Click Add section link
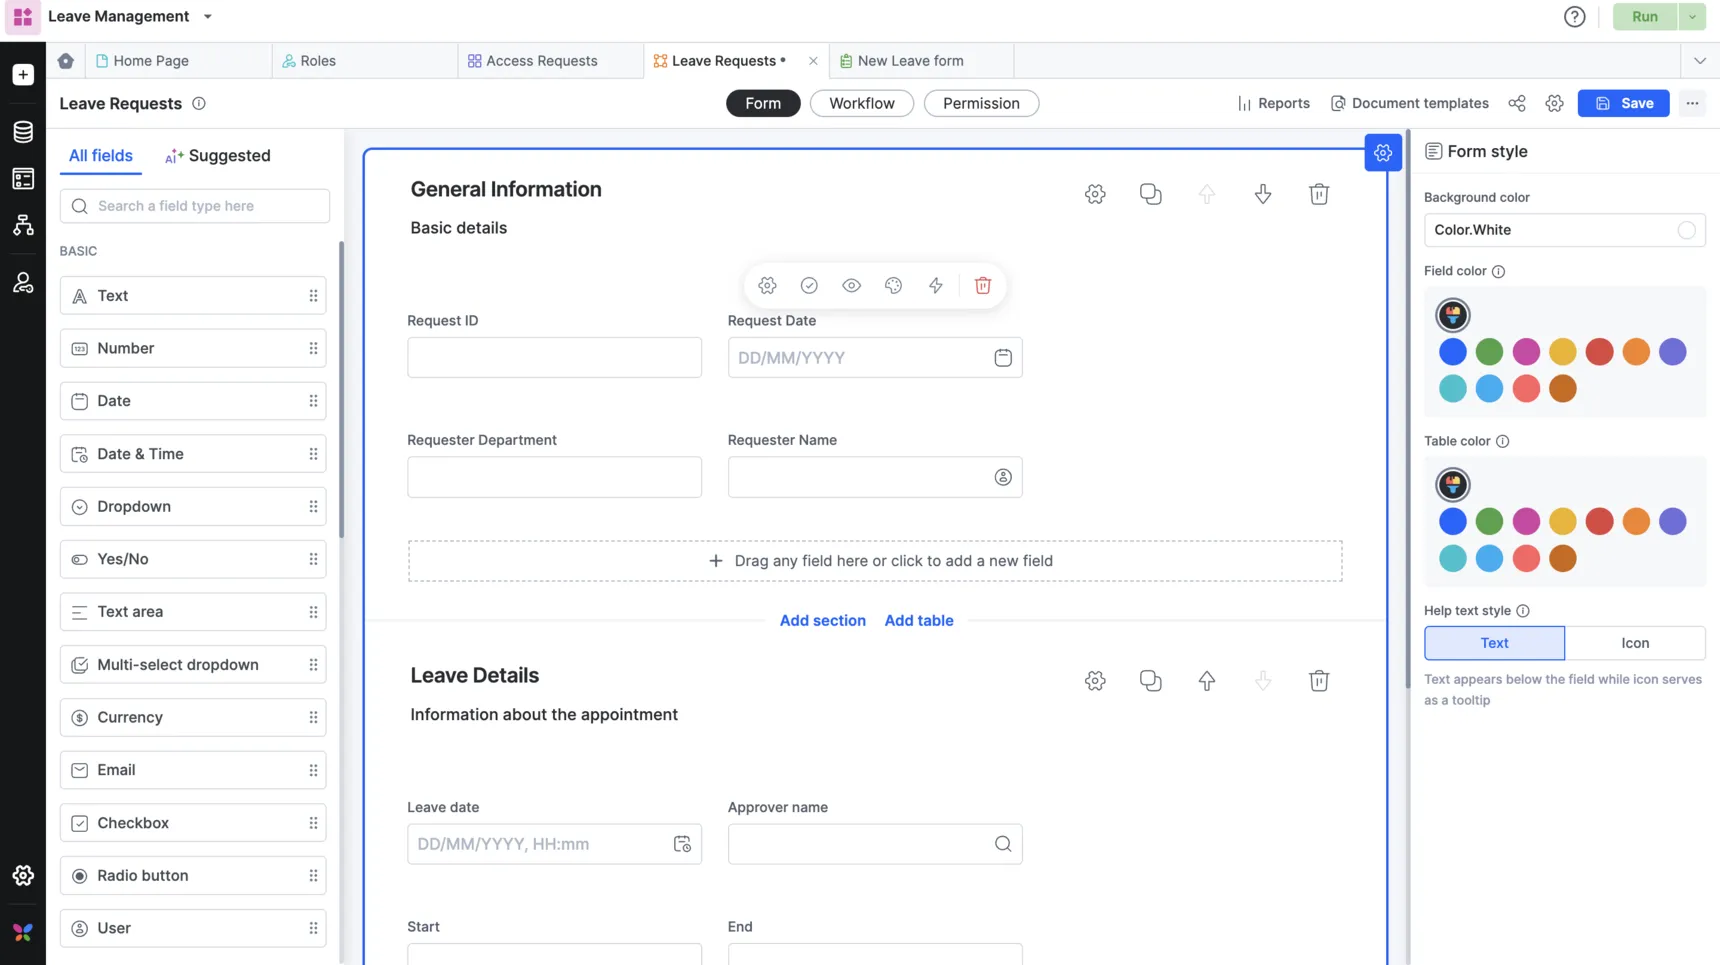The width and height of the screenshot is (1720, 965). click(x=822, y=621)
